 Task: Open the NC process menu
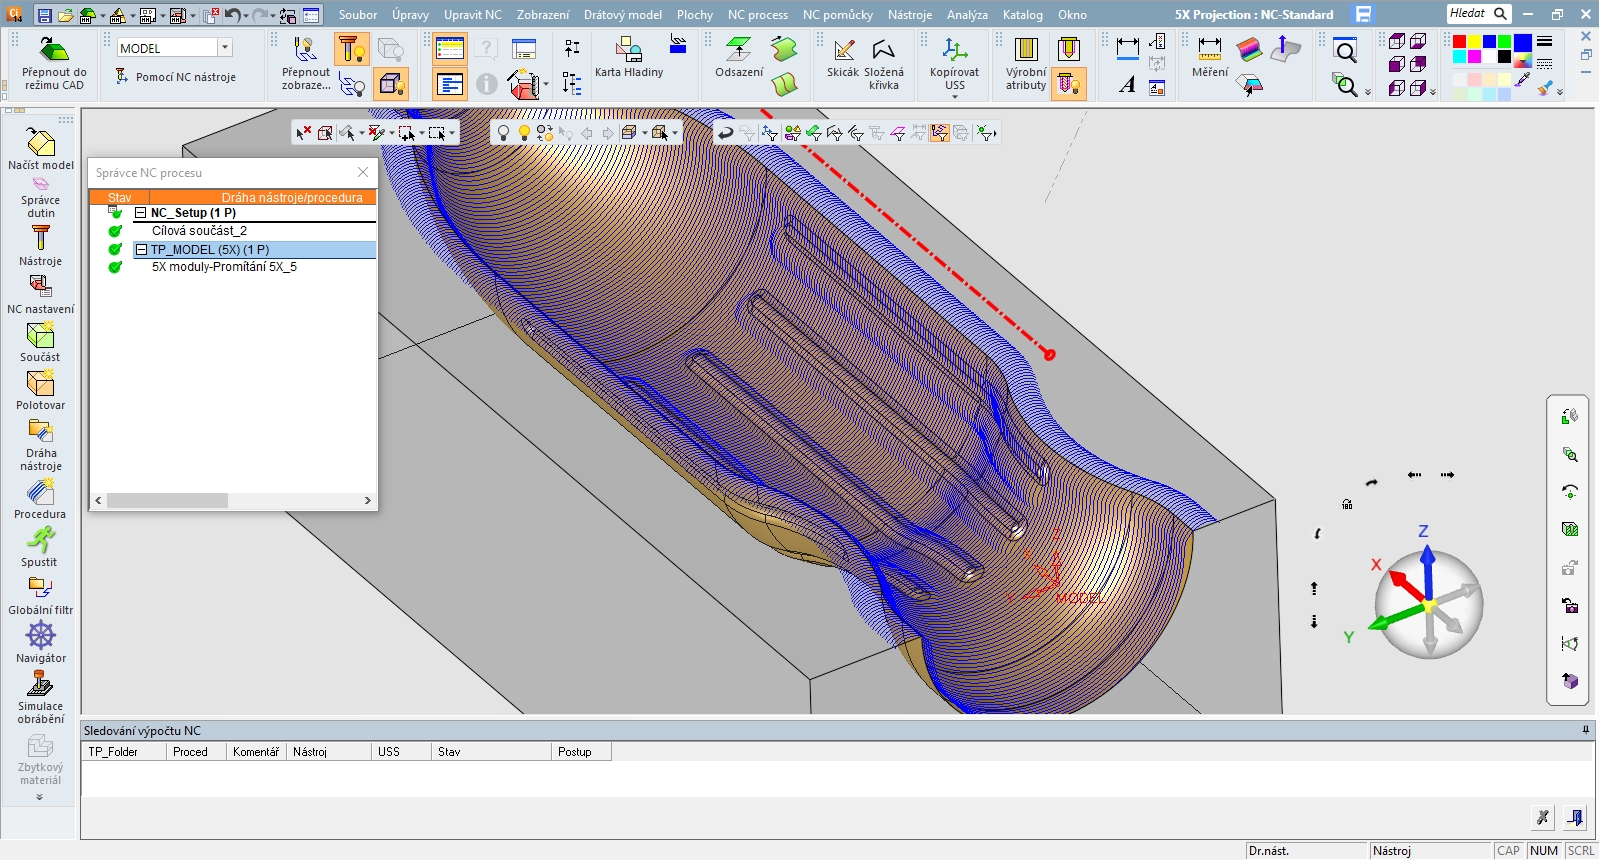coord(757,15)
